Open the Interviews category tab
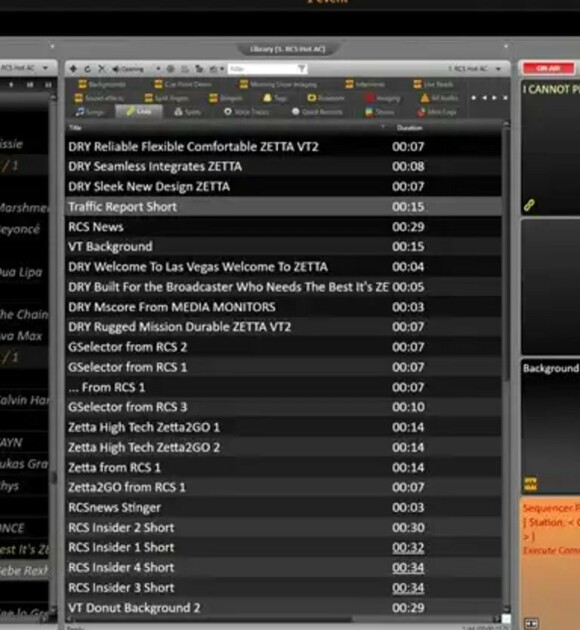 point(365,84)
